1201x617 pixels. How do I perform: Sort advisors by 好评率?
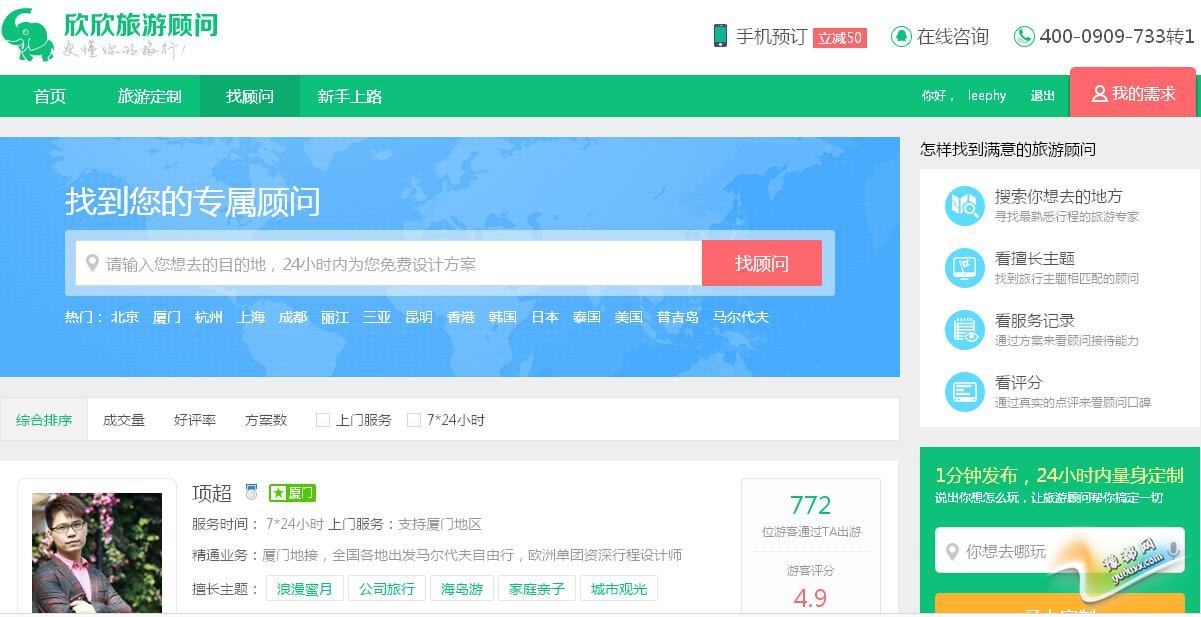coord(195,420)
